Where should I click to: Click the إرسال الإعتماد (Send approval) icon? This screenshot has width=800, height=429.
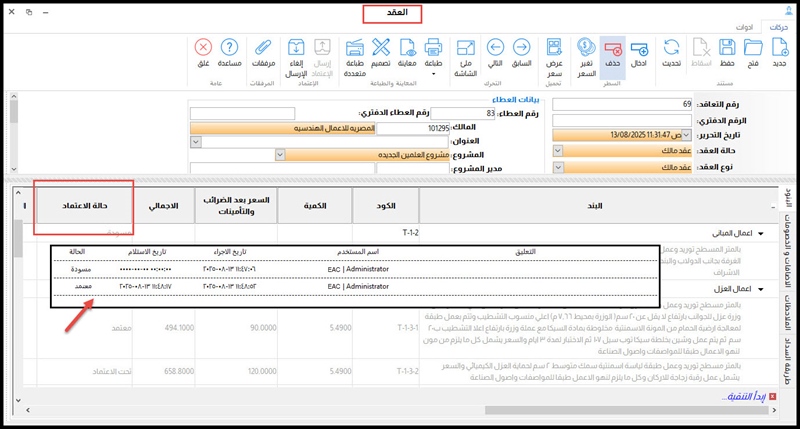click(x=322, y=47)
